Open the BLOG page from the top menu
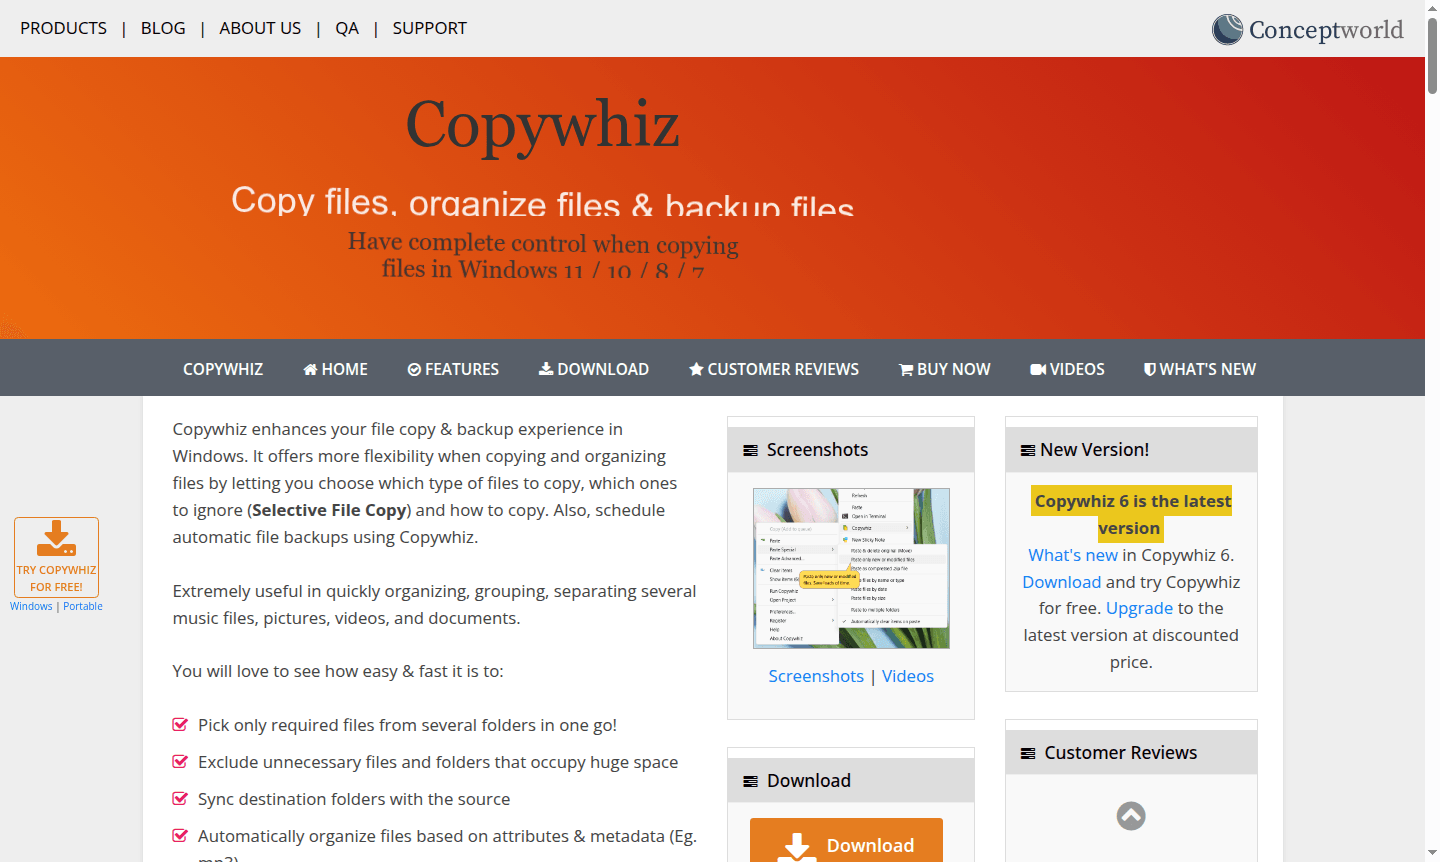This screenshot has width=1440, height=862. (x=162, y=28)
